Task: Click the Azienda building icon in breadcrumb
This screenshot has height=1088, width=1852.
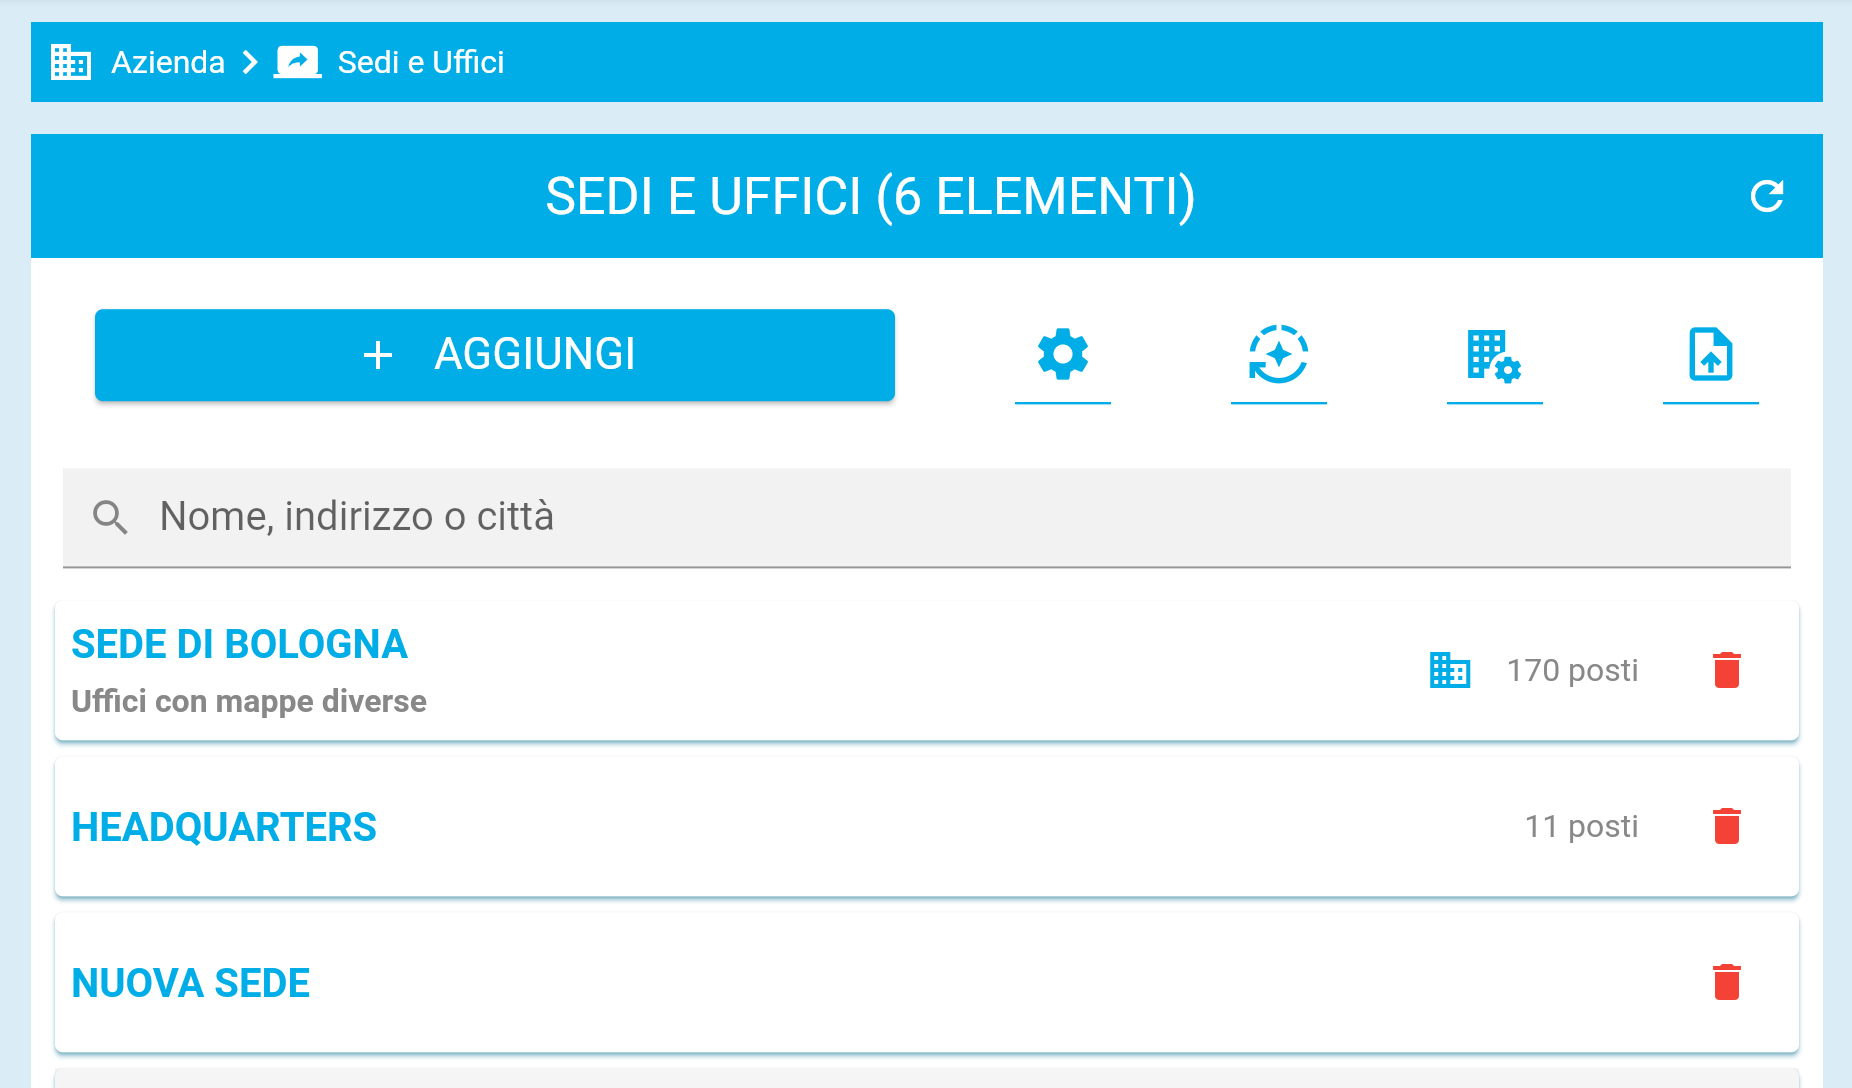Action: click(71, 62)
